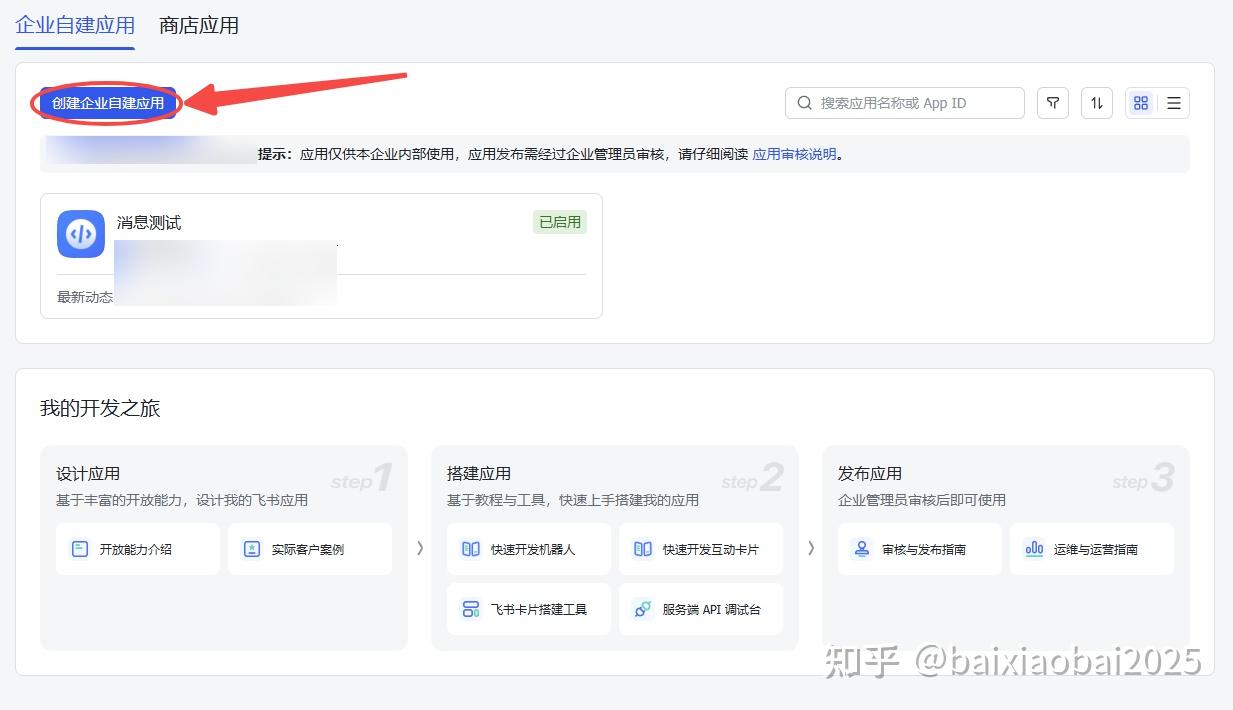Switch to list view layout

click(1174, 103)
